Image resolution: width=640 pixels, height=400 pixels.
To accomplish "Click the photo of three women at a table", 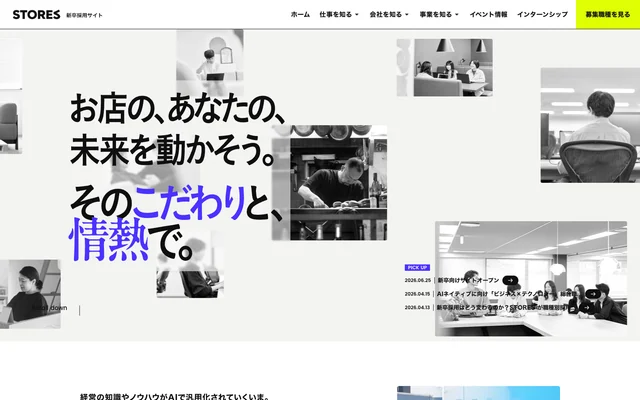I will click(x=453, y=68).
